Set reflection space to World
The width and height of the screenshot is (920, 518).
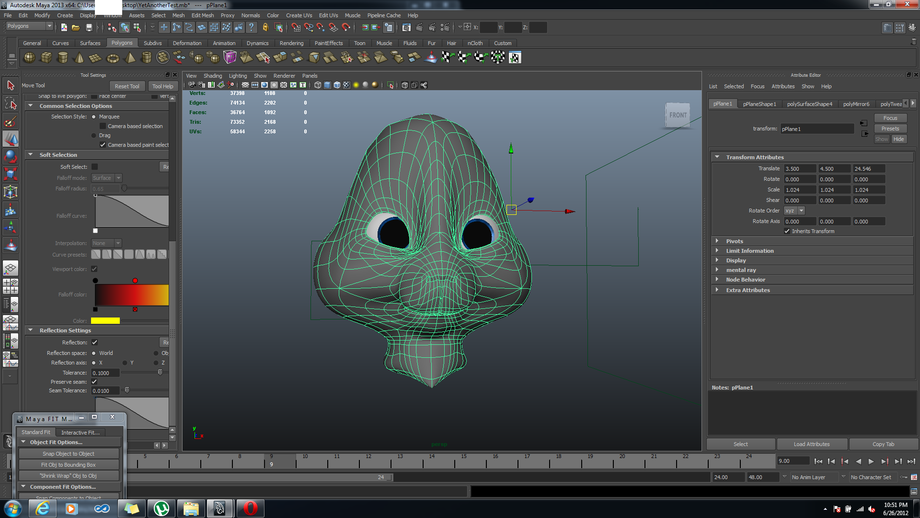pos(94,353)
